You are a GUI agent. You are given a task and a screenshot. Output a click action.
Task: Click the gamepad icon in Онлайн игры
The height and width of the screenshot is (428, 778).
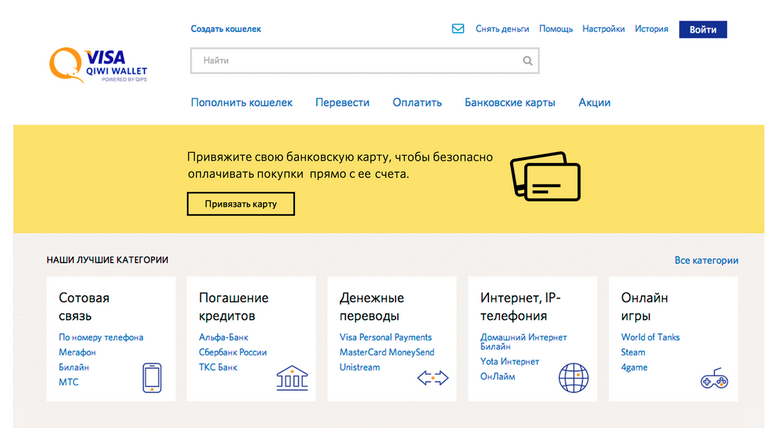(714, 378)
